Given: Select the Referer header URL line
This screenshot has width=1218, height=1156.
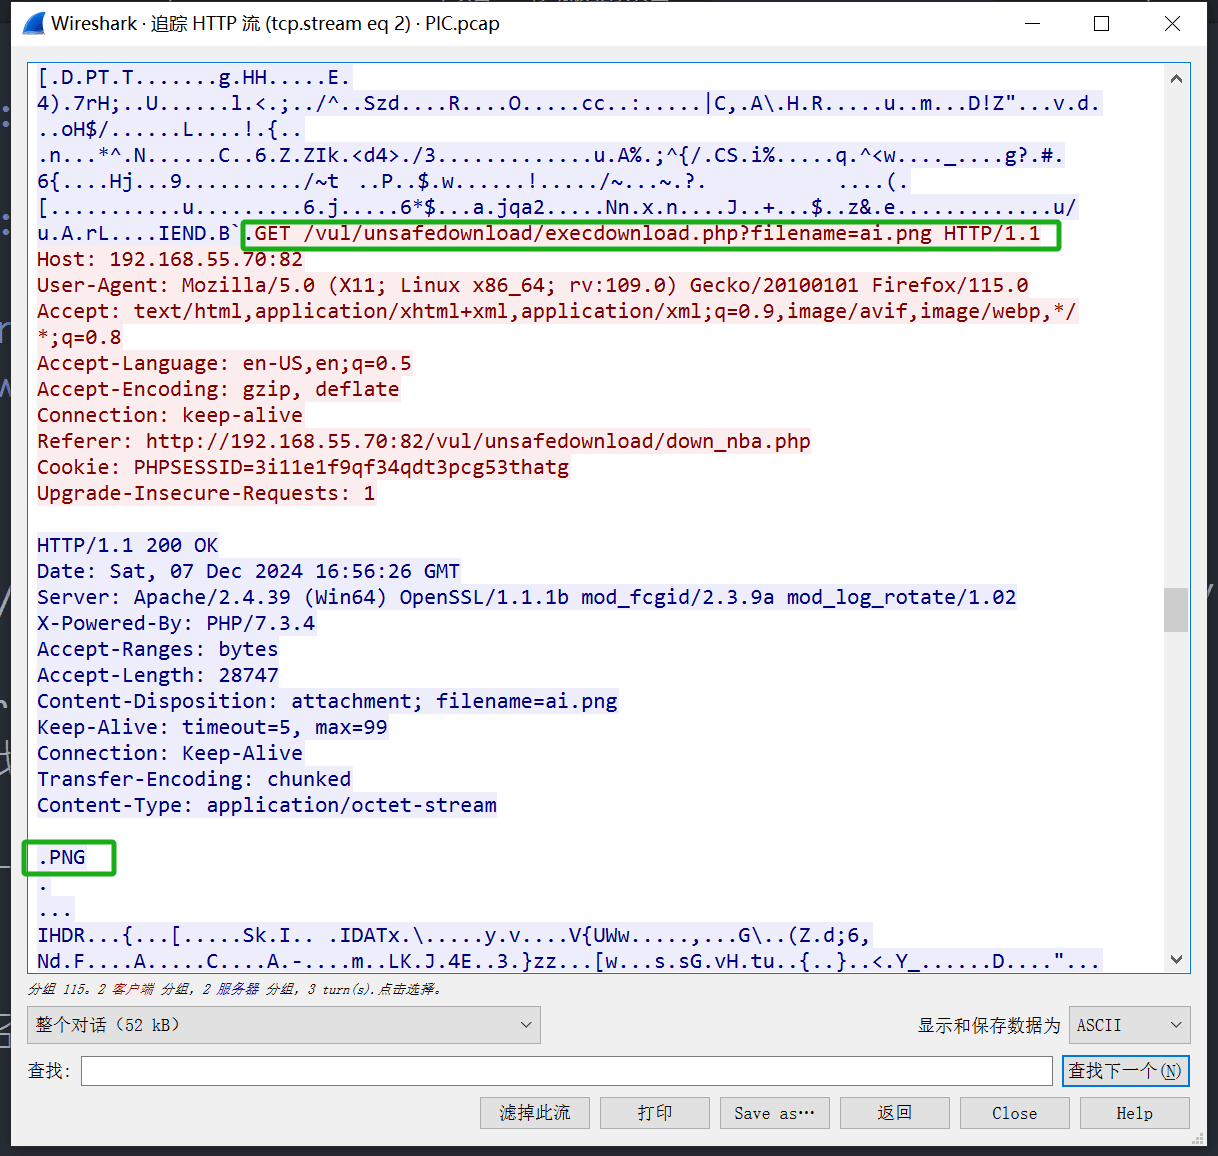Looking at the screenshot, I should pos(423,441).
